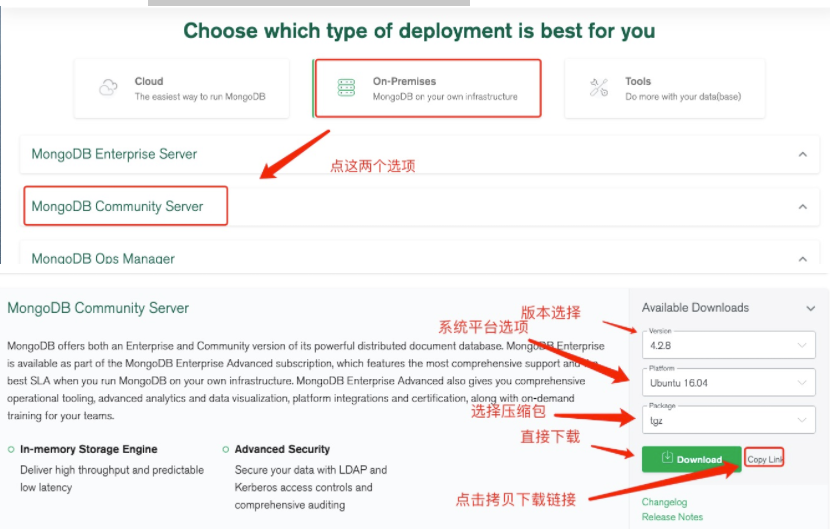Open the Platform dropdown showing Ubuntu 16.04
The image size is (831, 531).
coord(729,383)
